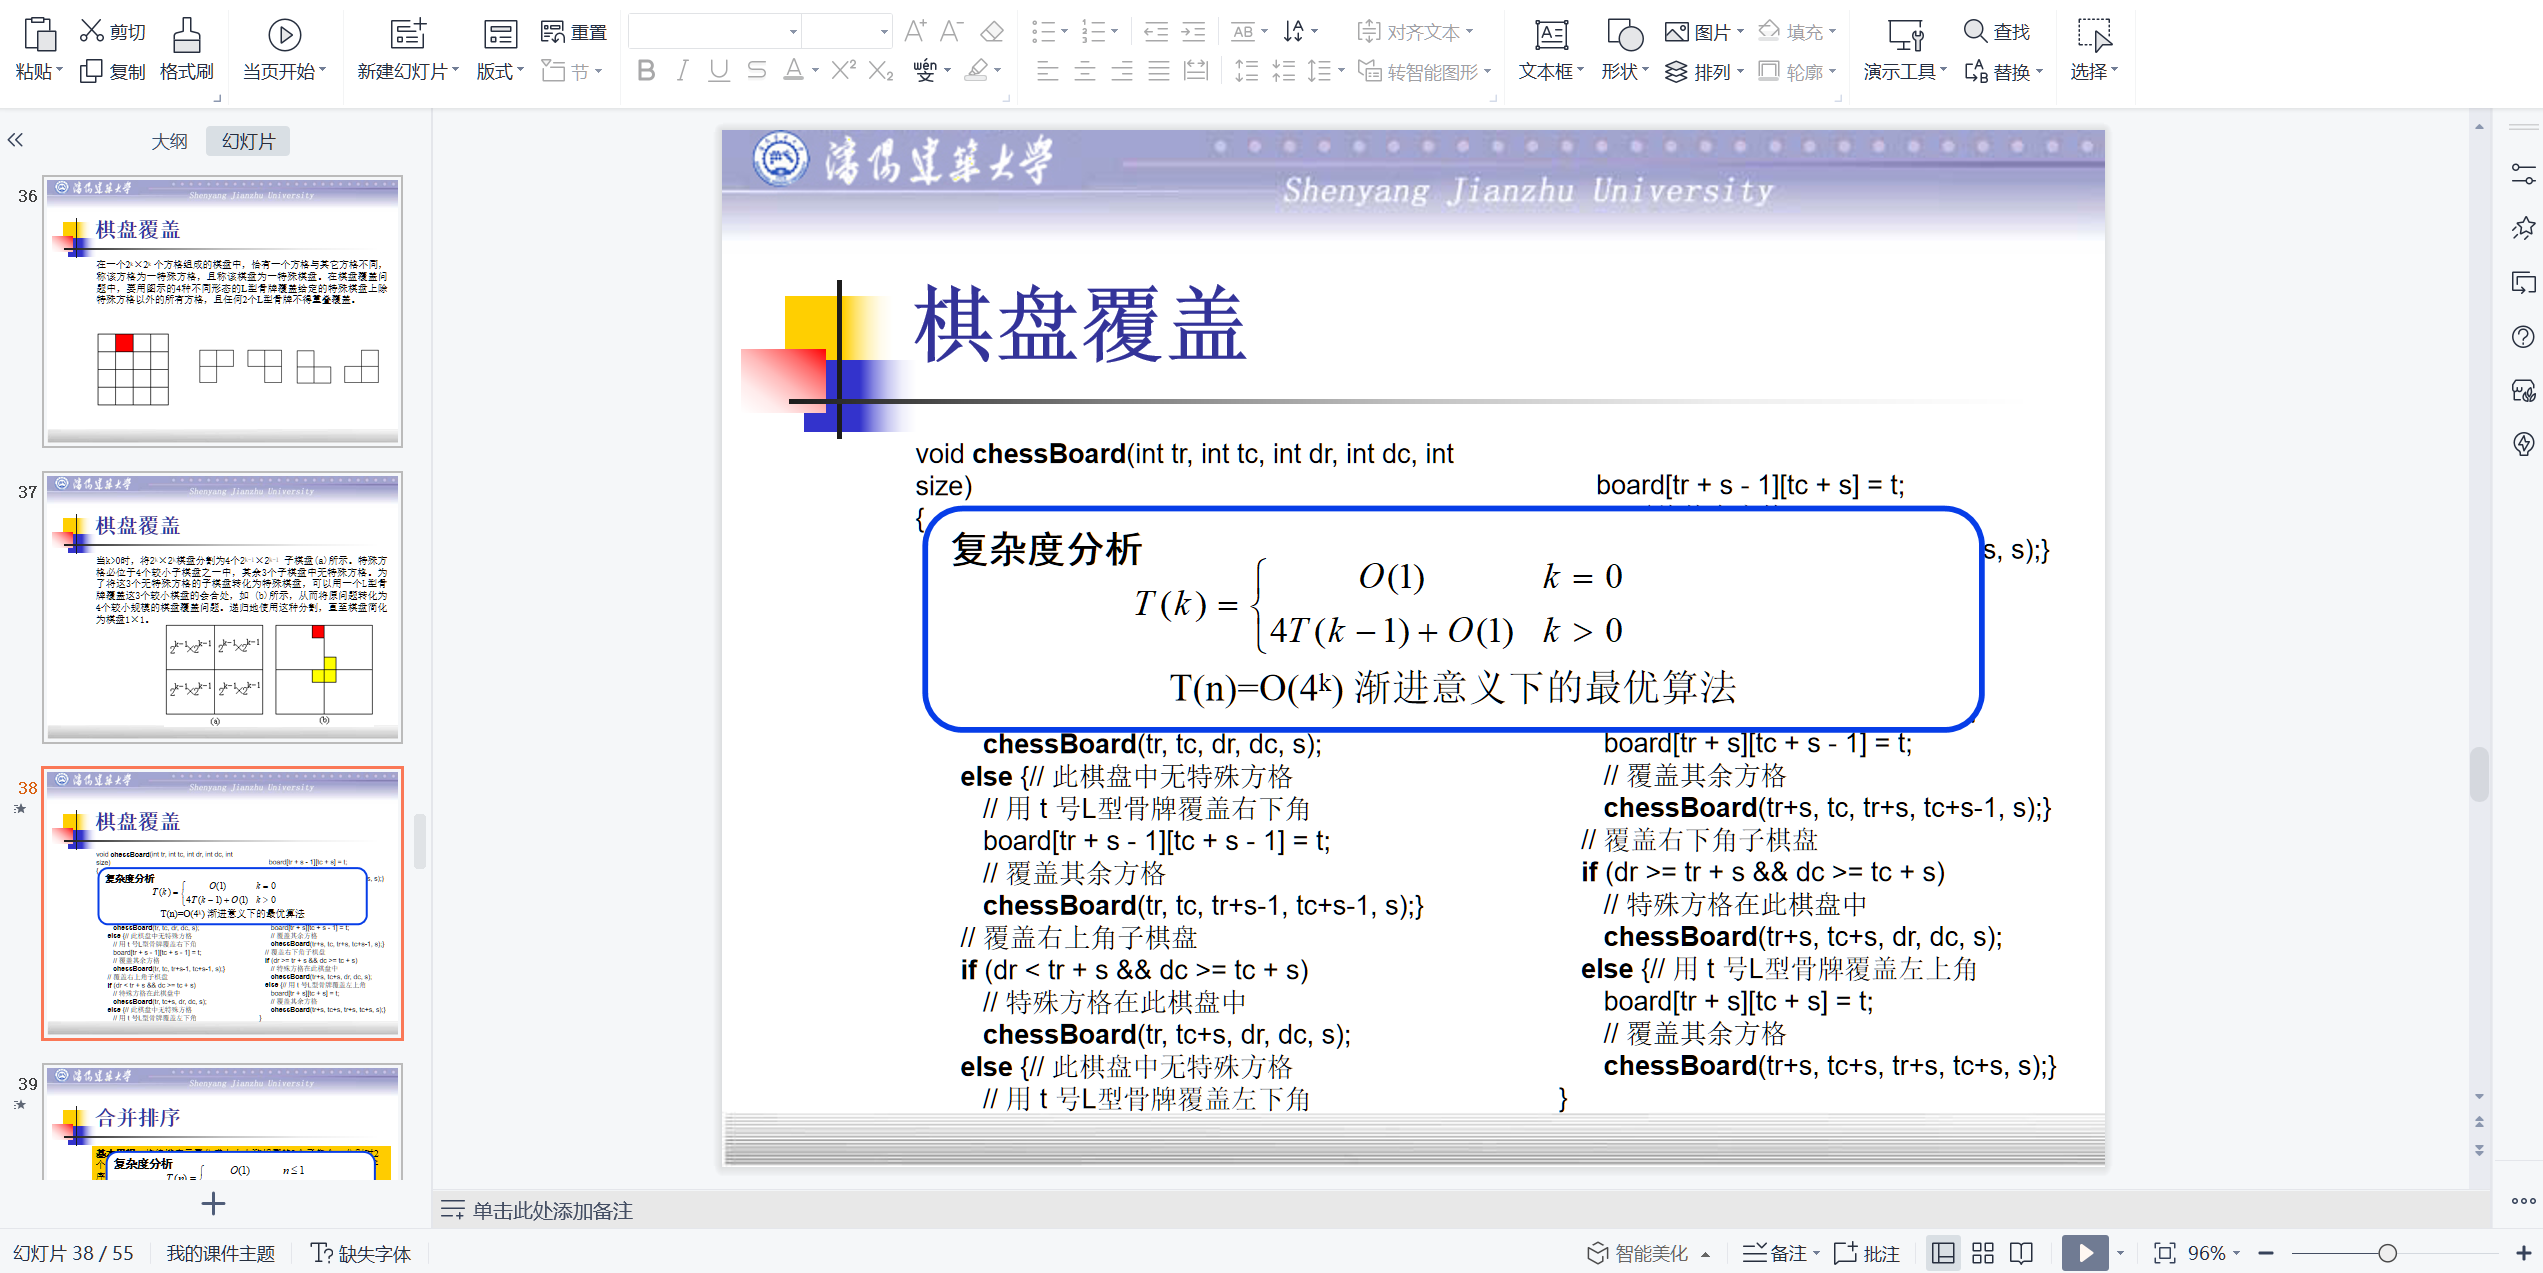Click the Cut (剪切) scissors icon
2543x1273 pixels.
click(92, 31)
